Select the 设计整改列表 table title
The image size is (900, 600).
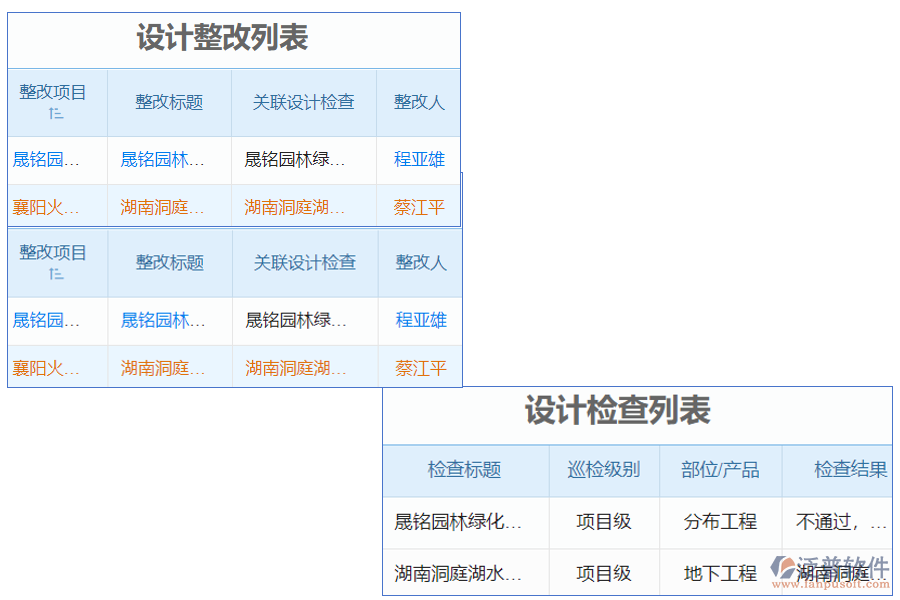point(222,40)
